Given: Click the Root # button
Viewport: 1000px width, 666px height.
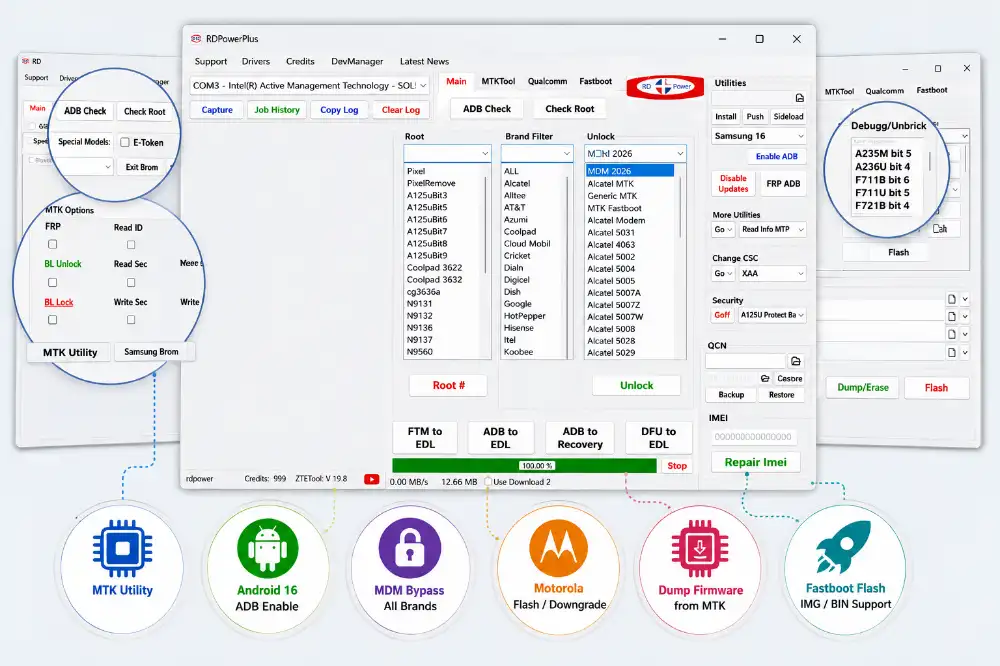Looking at the screenshot, I should (x=448, y=385).
